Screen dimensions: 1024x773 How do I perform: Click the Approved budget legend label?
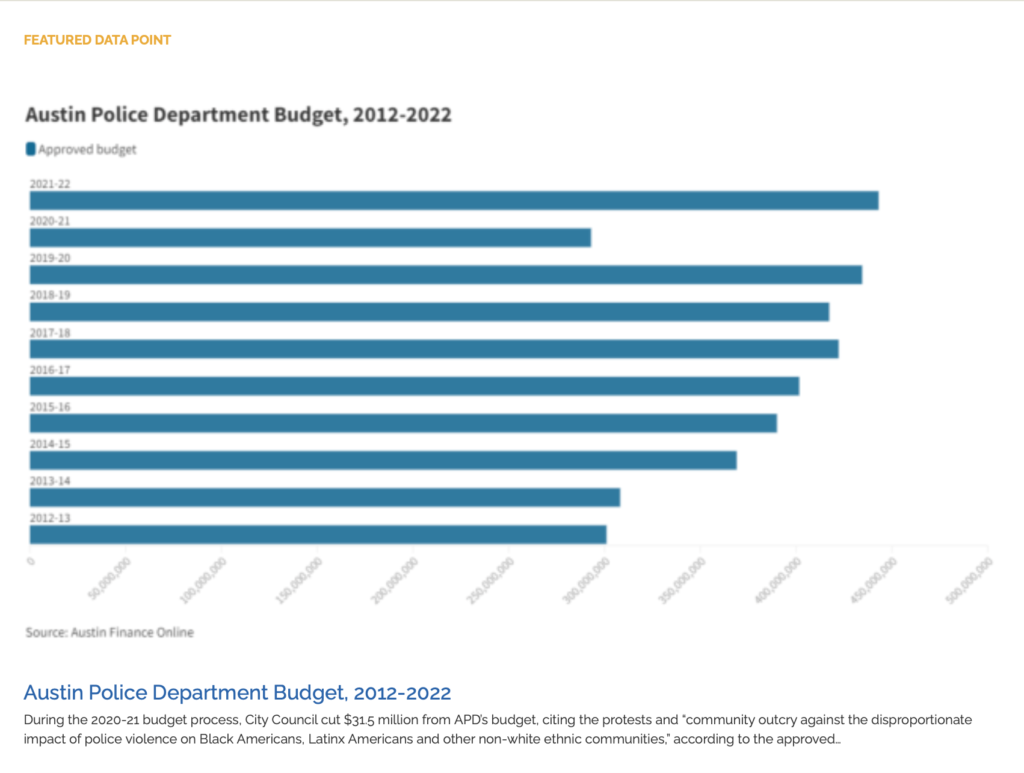click(x=87, y=149)
